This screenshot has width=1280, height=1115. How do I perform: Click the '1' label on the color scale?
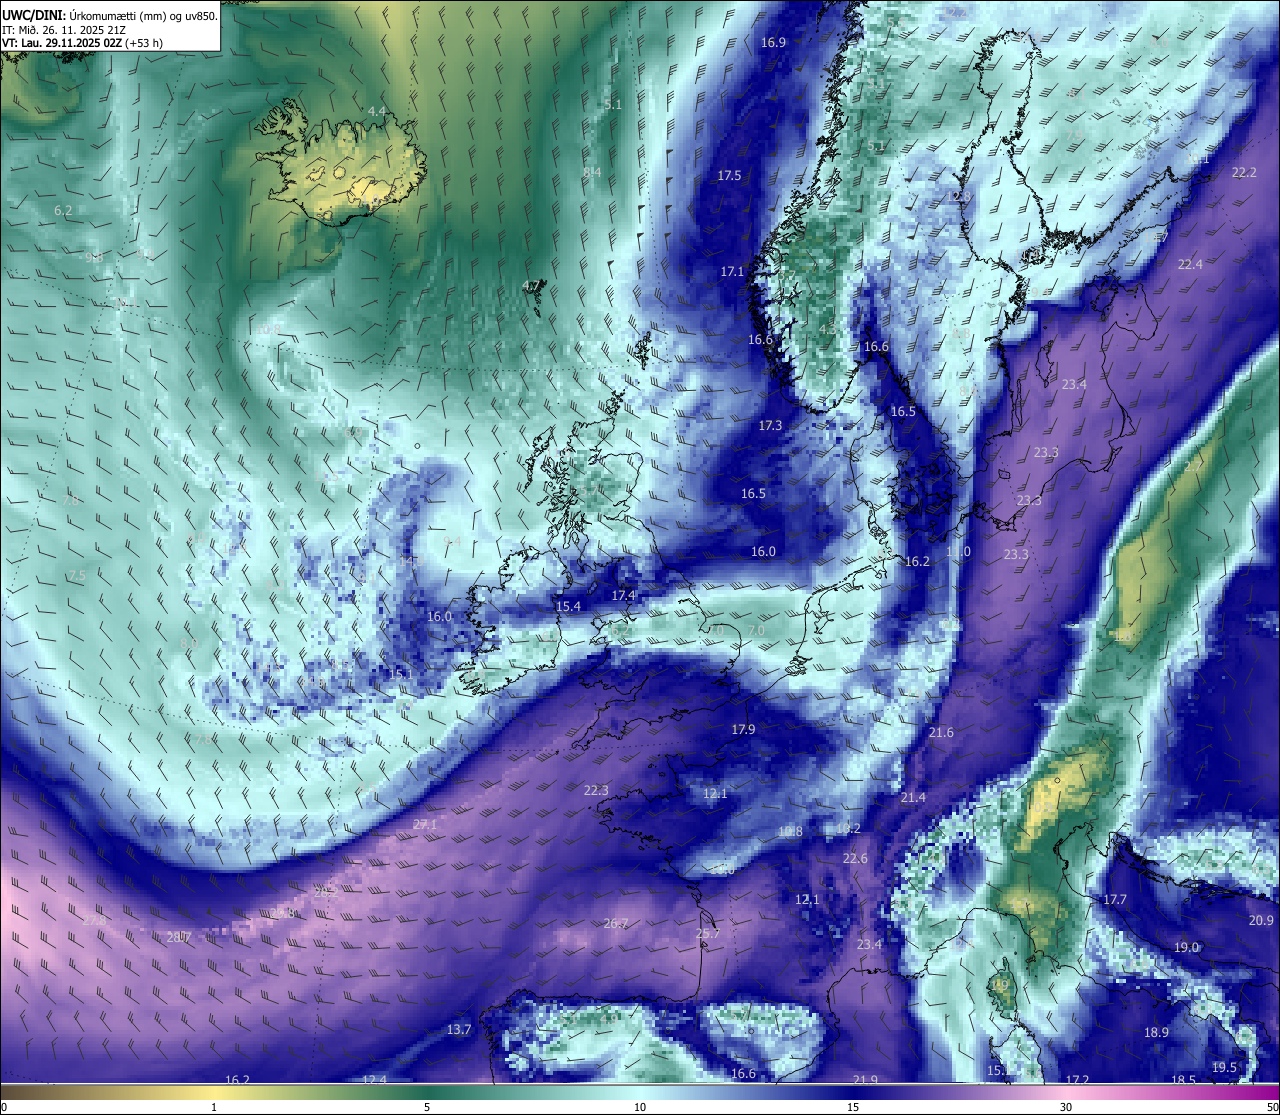pyautogui.click(x=214, y=1107)
